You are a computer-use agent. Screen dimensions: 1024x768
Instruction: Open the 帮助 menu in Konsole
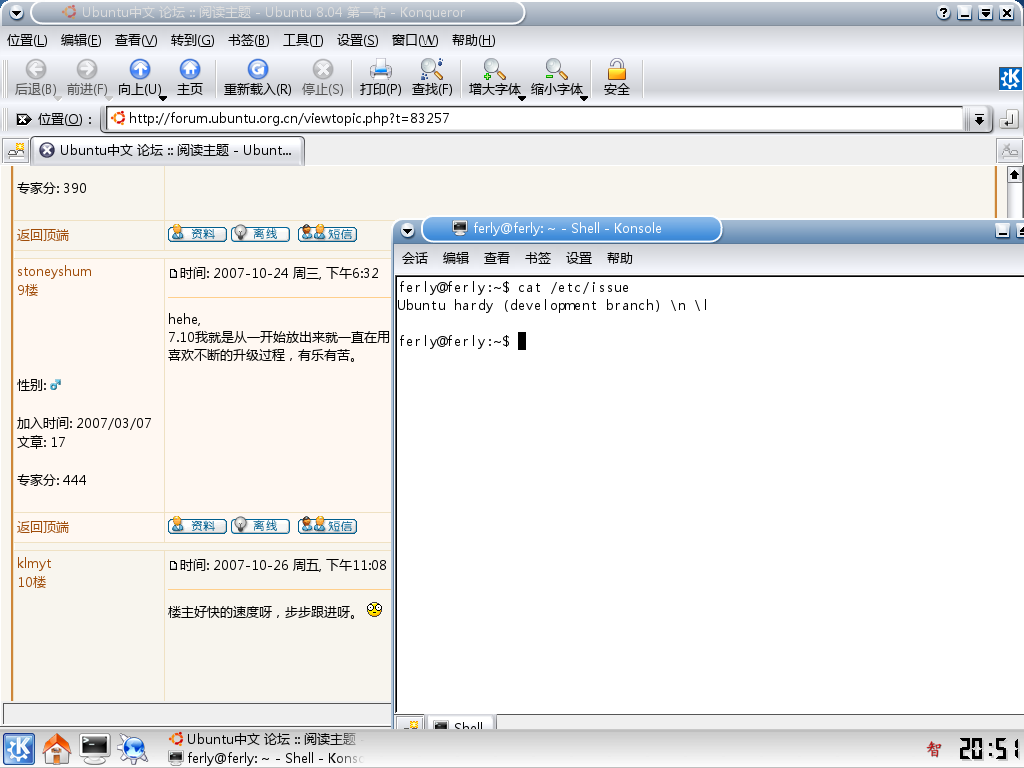620,259
